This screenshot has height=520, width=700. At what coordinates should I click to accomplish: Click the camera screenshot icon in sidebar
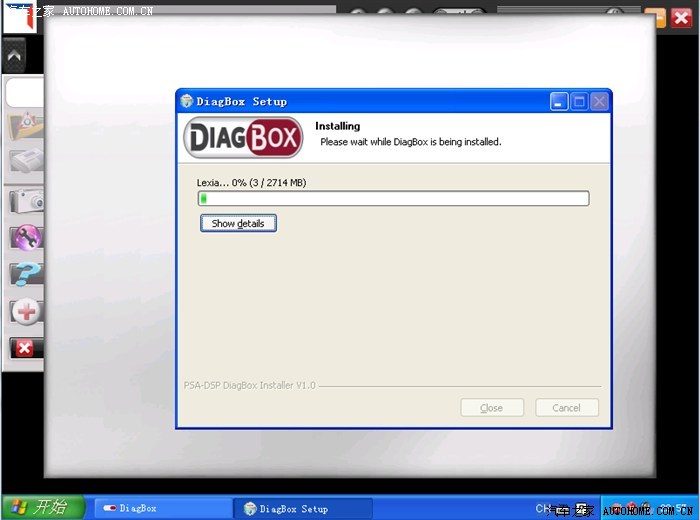click(x=25, y=200)
